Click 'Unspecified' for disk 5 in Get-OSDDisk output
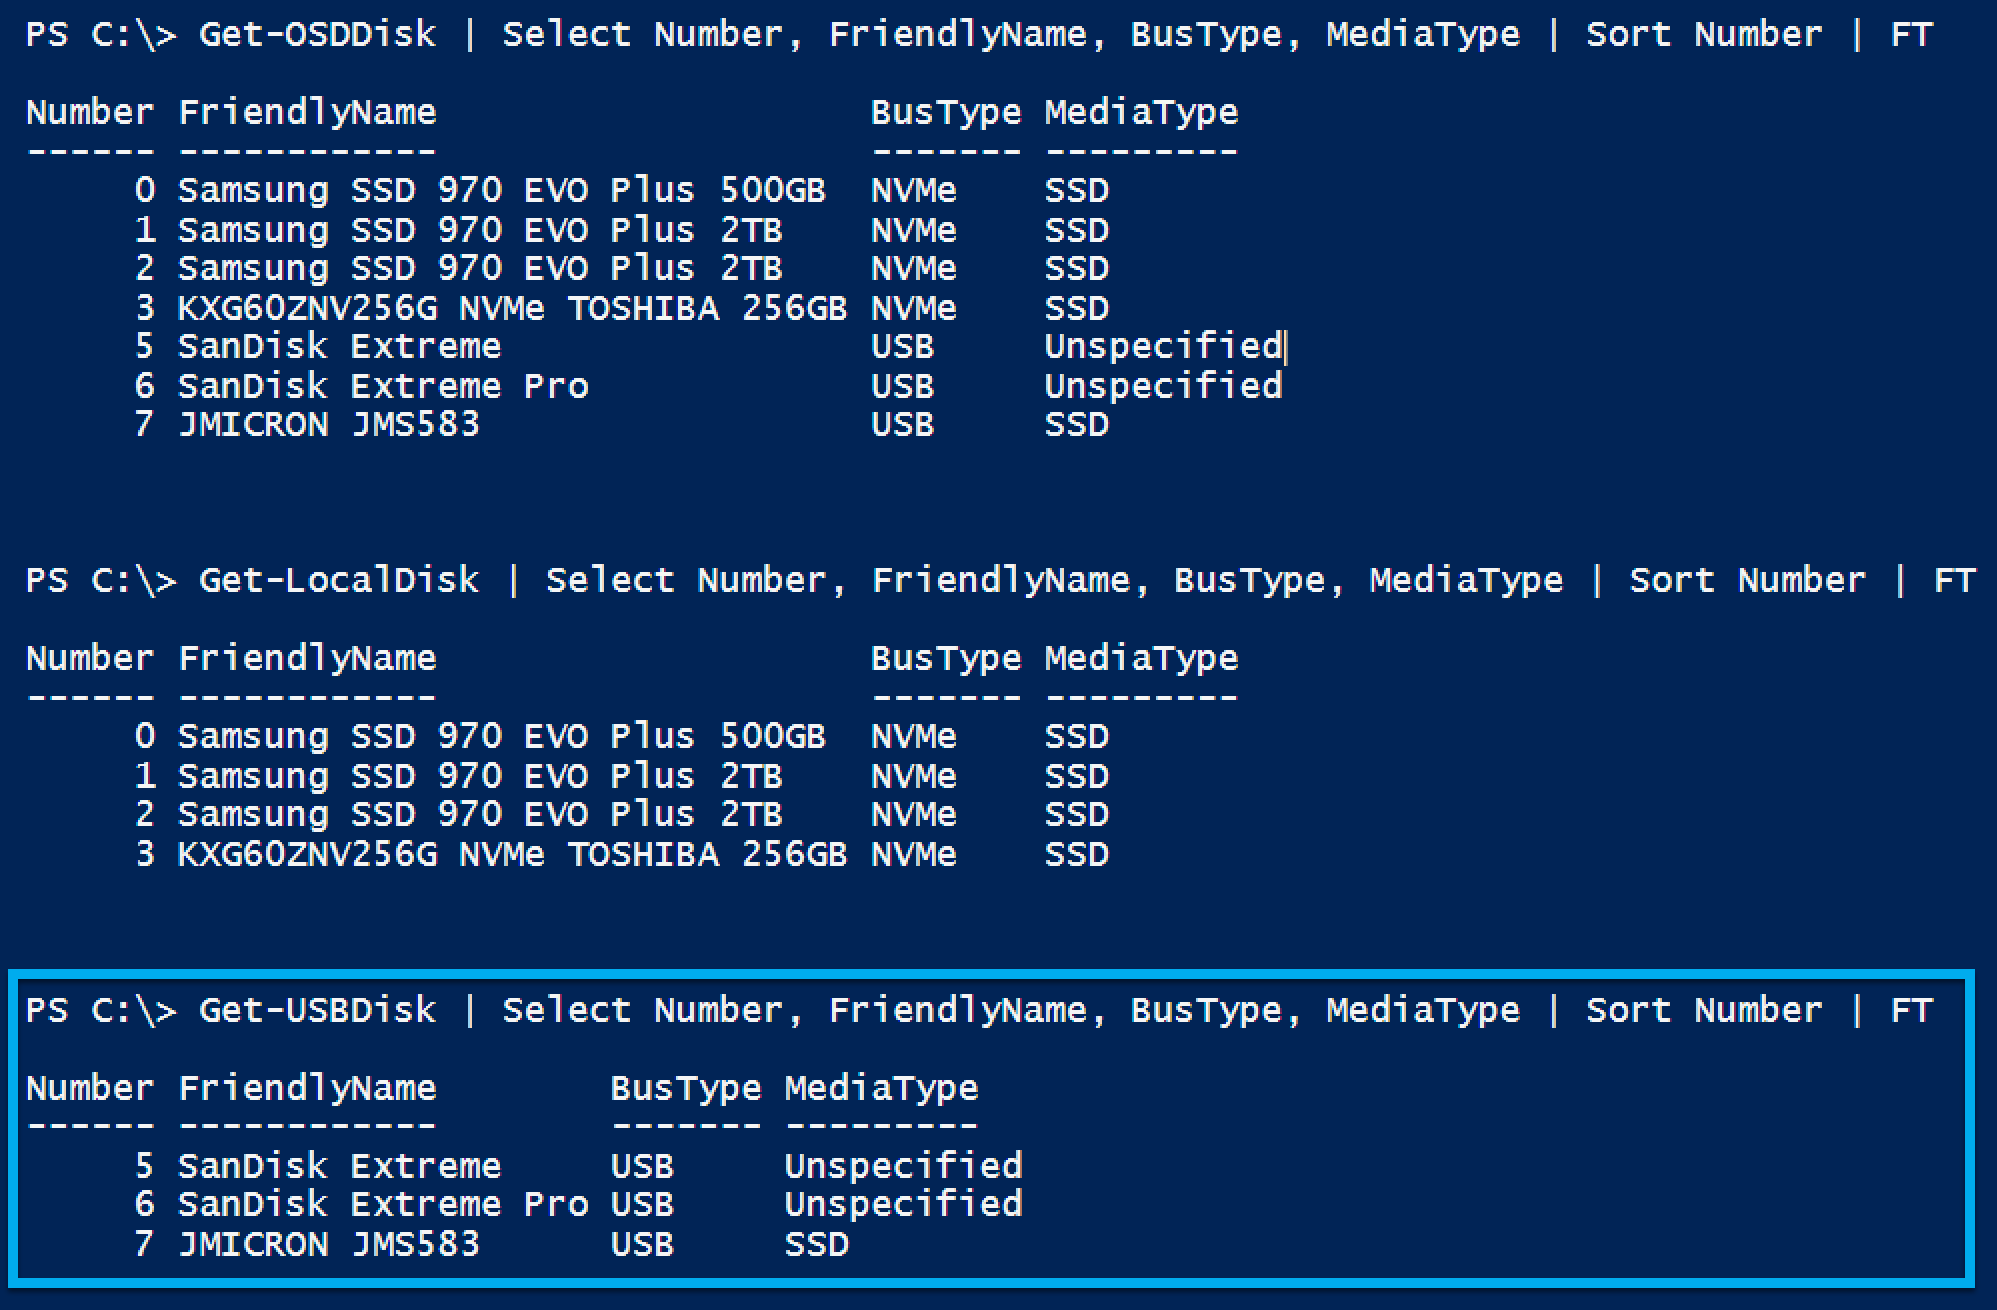The height and width of the screenshot is (1310, 1997). [x=1163, y=346]
